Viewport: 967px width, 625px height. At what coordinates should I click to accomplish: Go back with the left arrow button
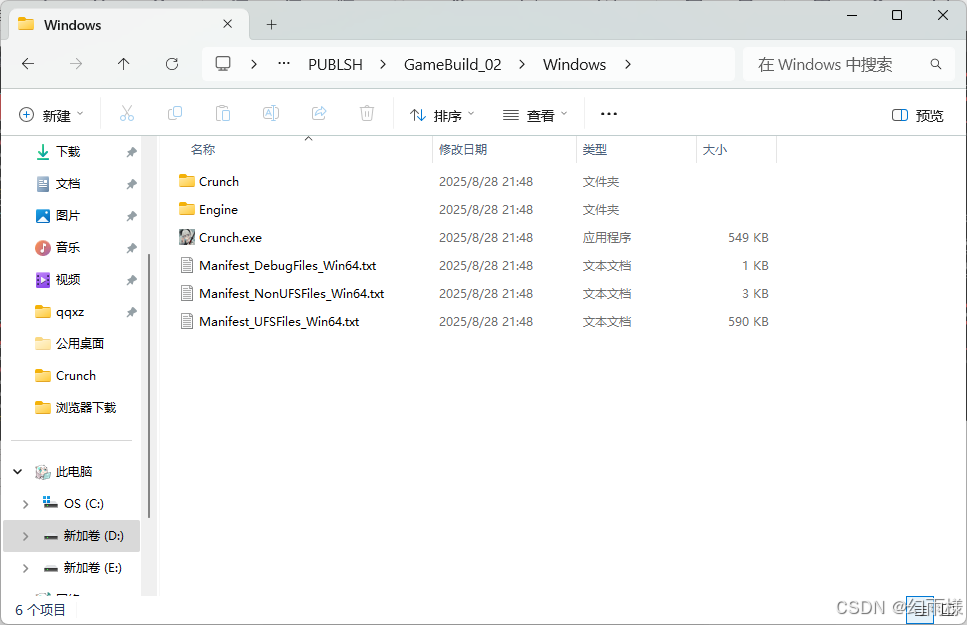pos(28,64)
